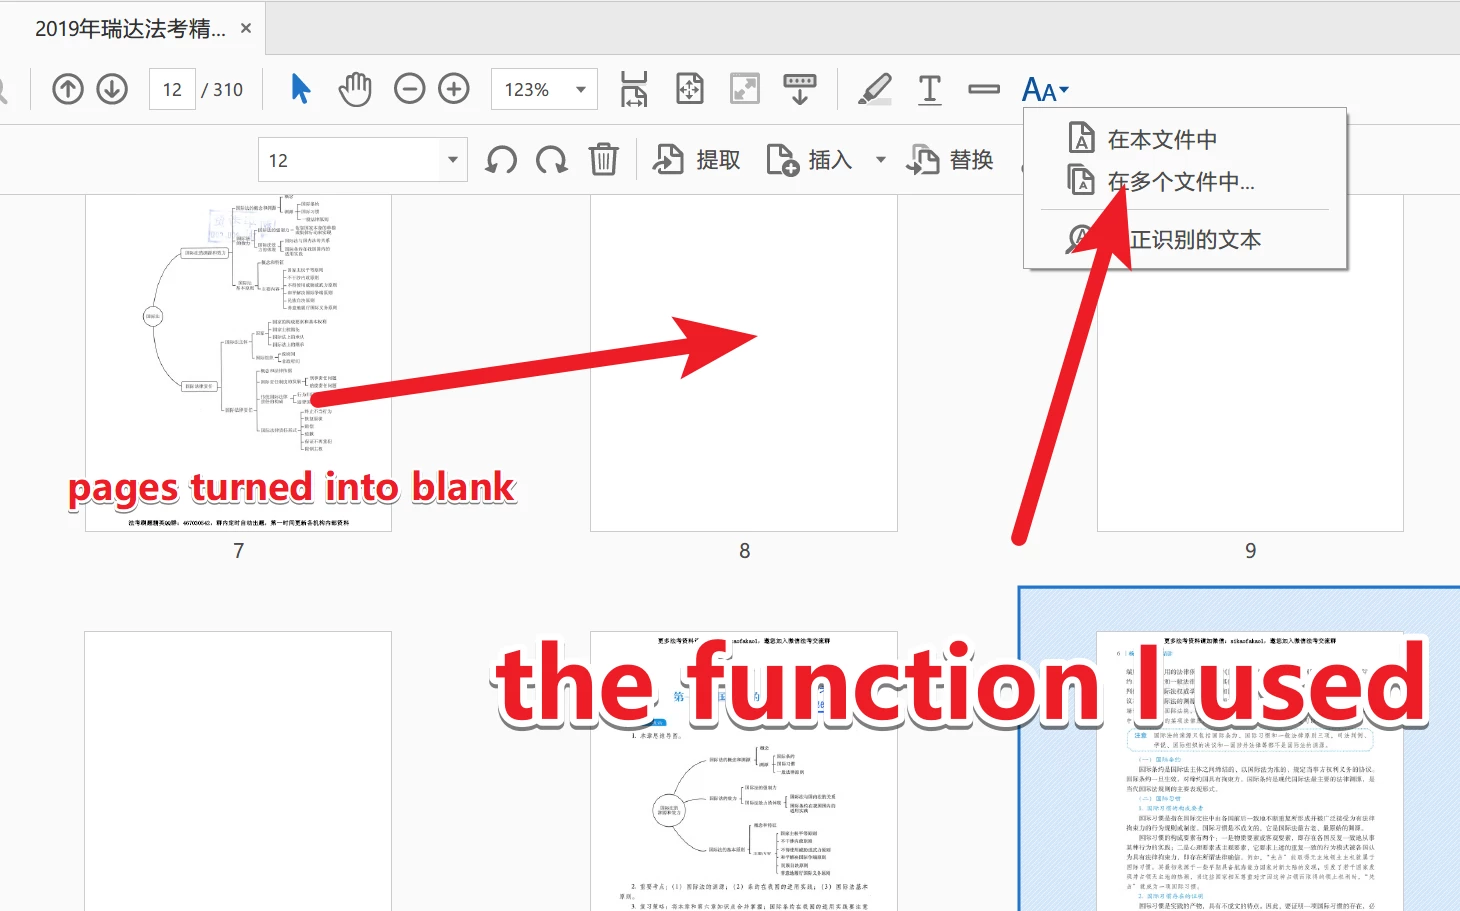Select the page thumbnail below page 8
Viewport: 1460px width, 911px height.
pyautogui.click(x=744, y=770)
